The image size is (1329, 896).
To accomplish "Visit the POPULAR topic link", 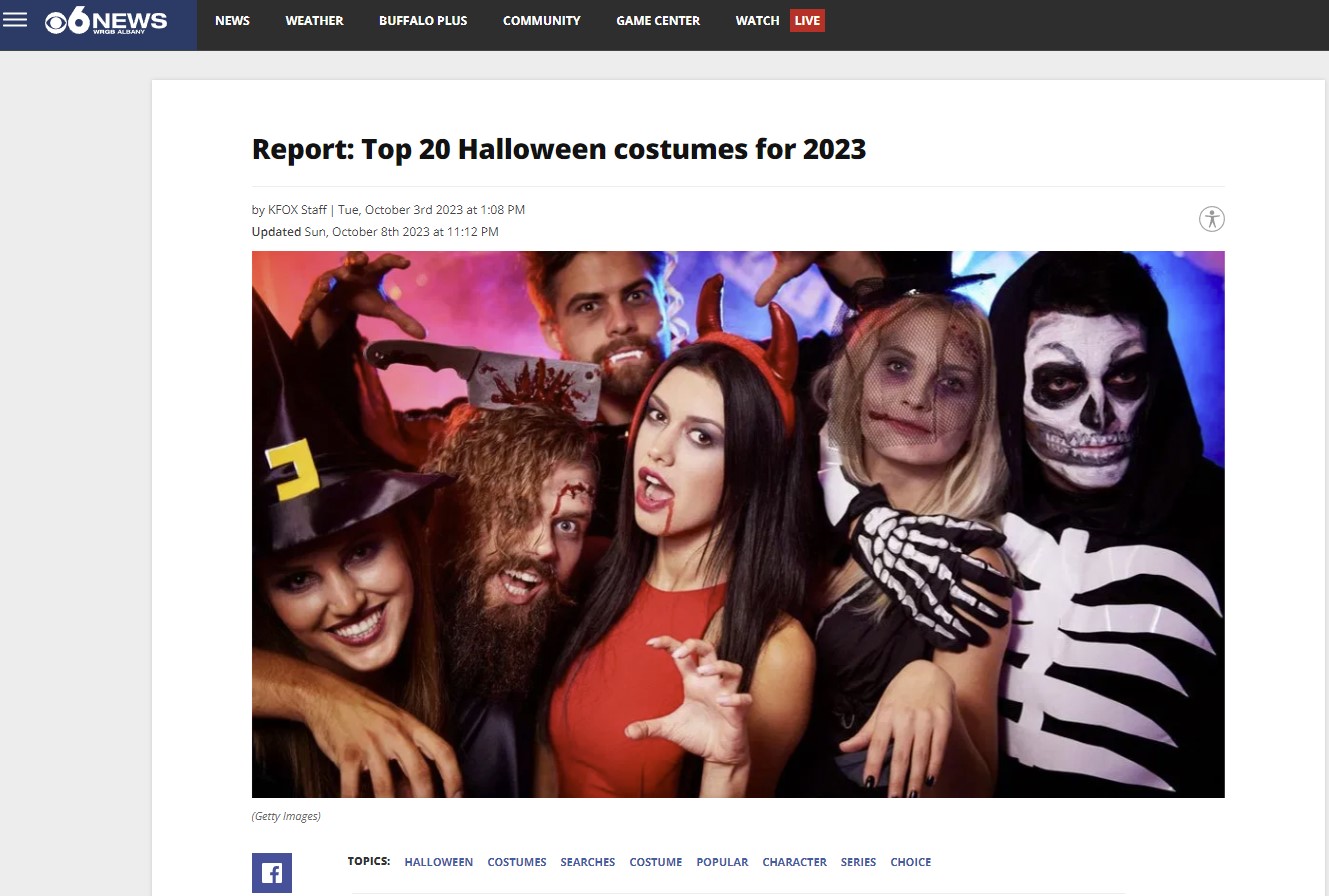I will [x=722, y=862].
